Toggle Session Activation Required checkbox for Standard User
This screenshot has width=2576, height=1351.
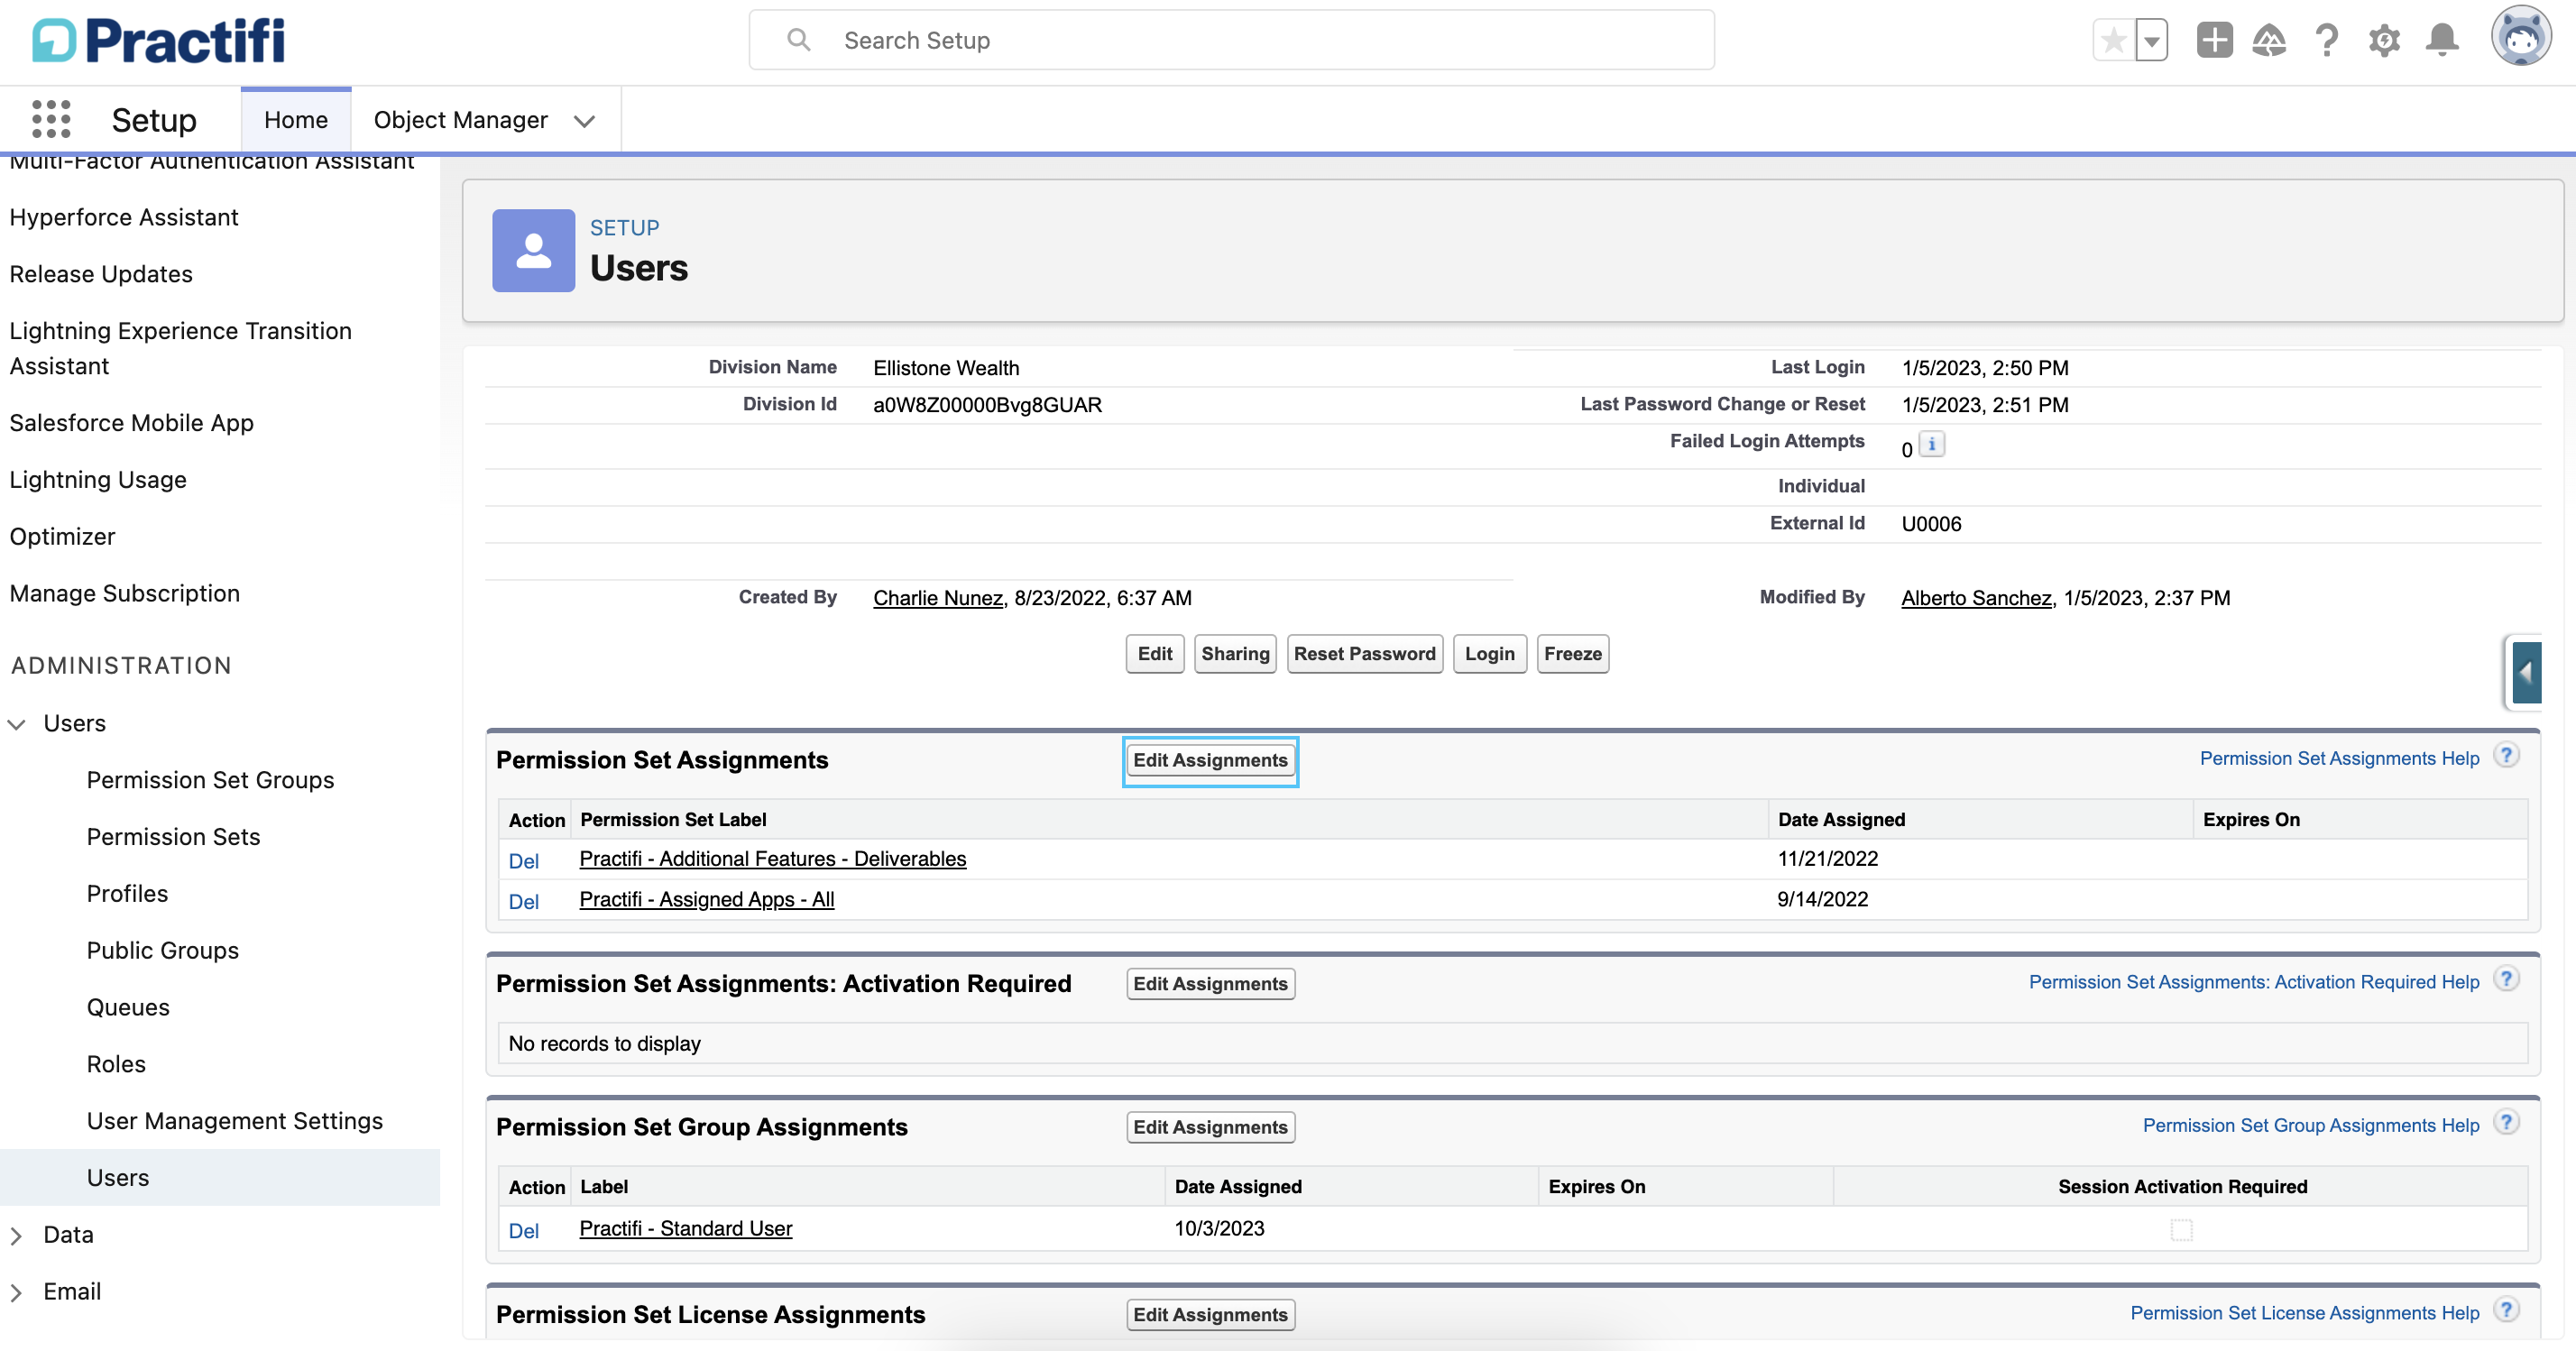coord(2181,1229)
